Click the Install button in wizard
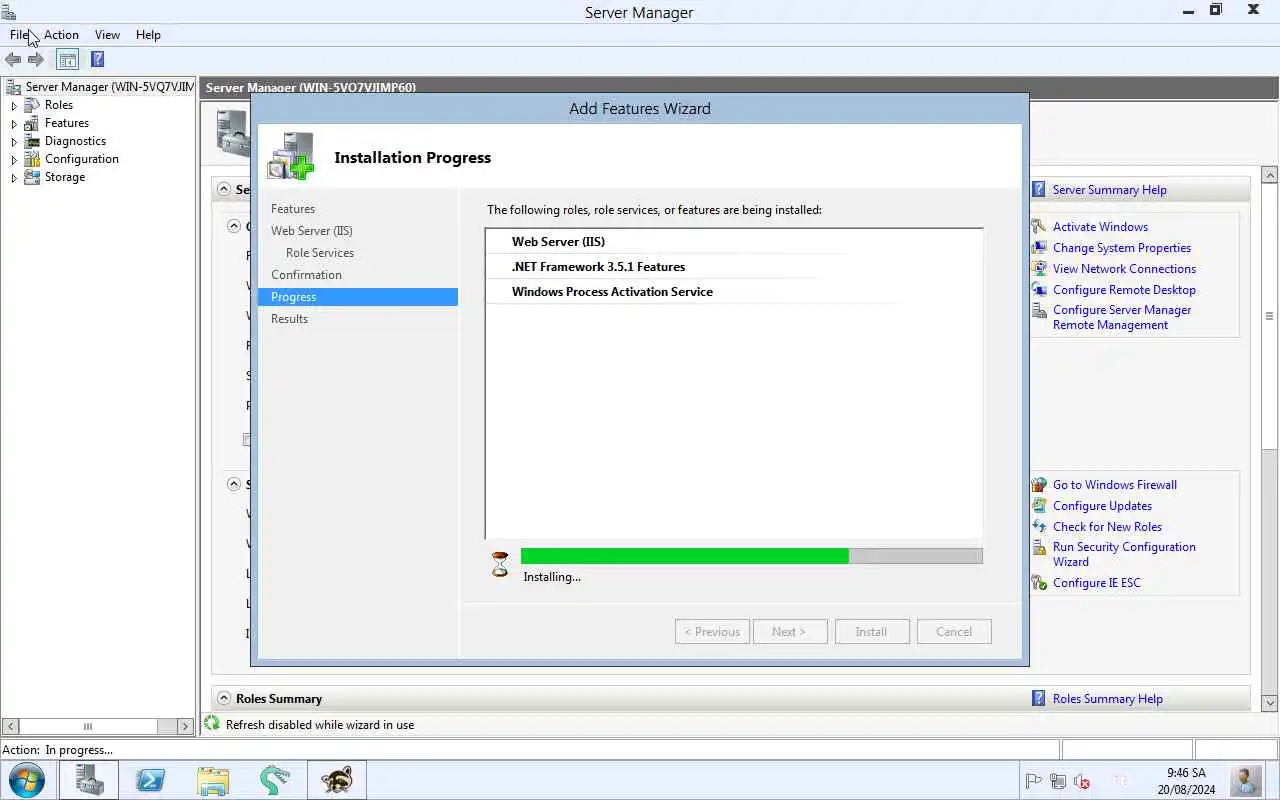 tap(871, 632)
